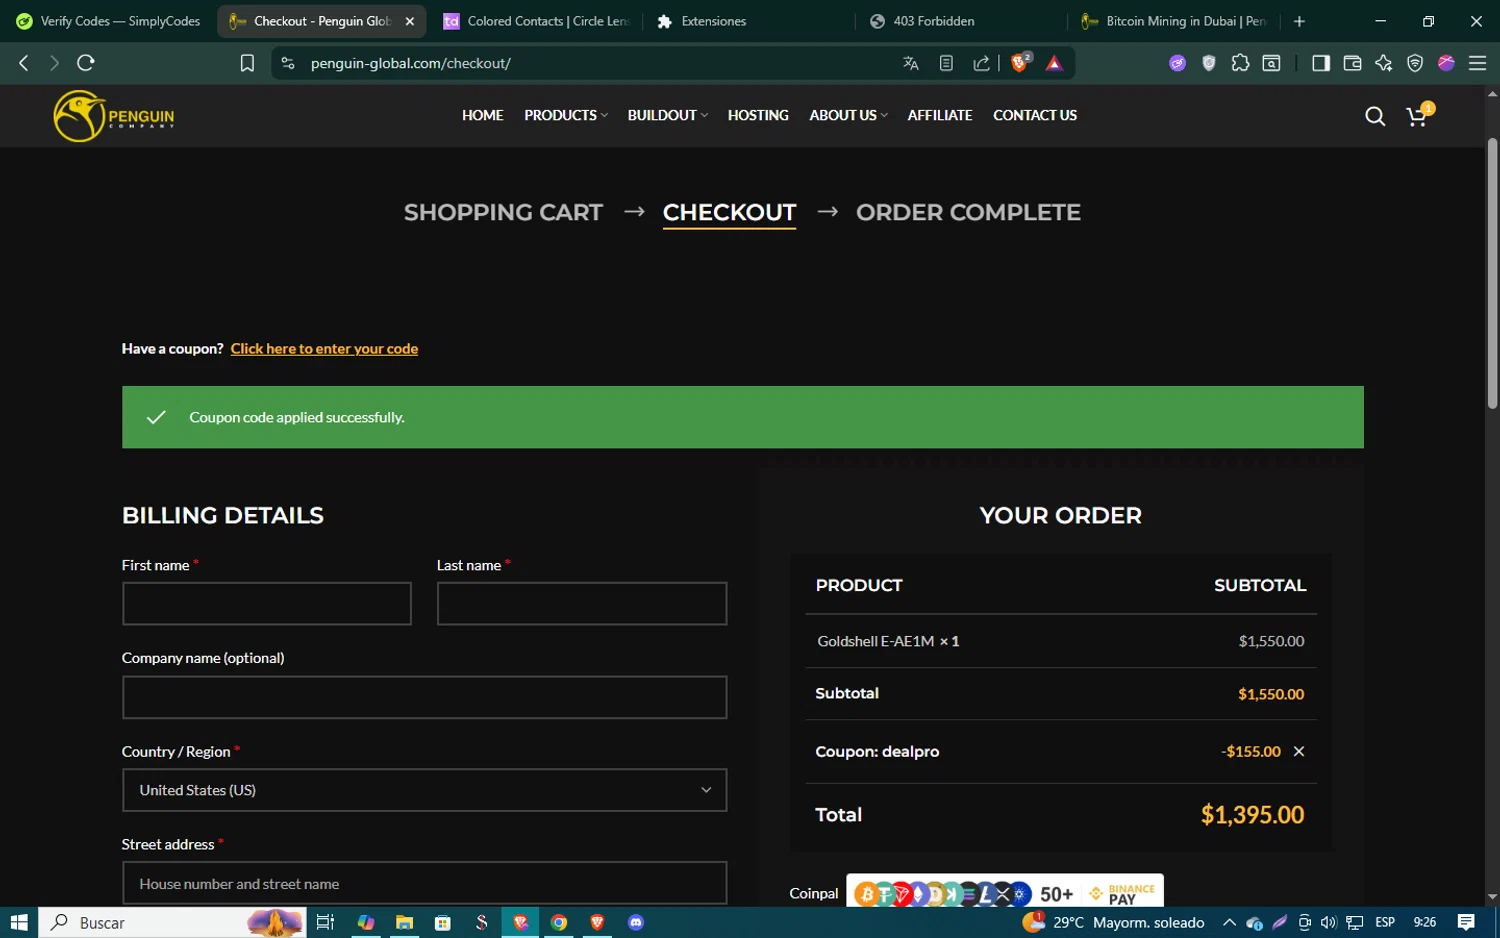Screen dimensions: 1500x938
Task: Click 'Click here to enter your code' link
Action: [x=324, y=348]
